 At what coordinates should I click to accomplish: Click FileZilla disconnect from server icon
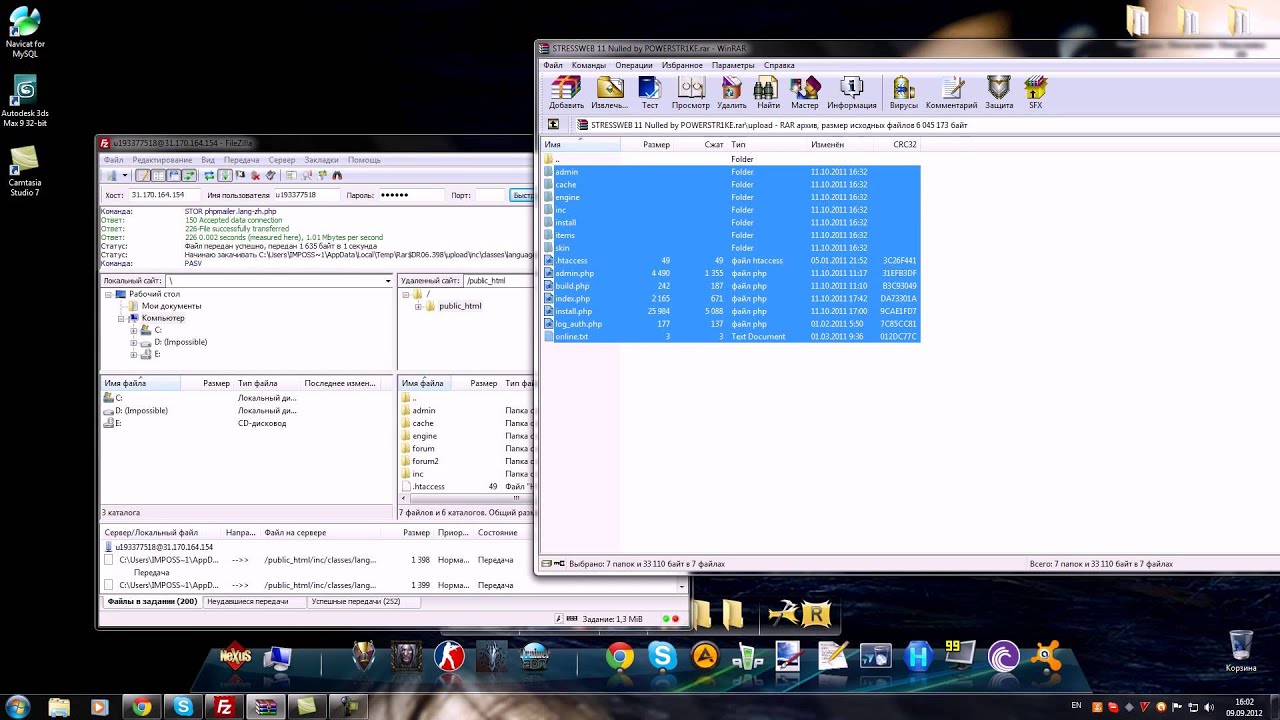[256, 175]
